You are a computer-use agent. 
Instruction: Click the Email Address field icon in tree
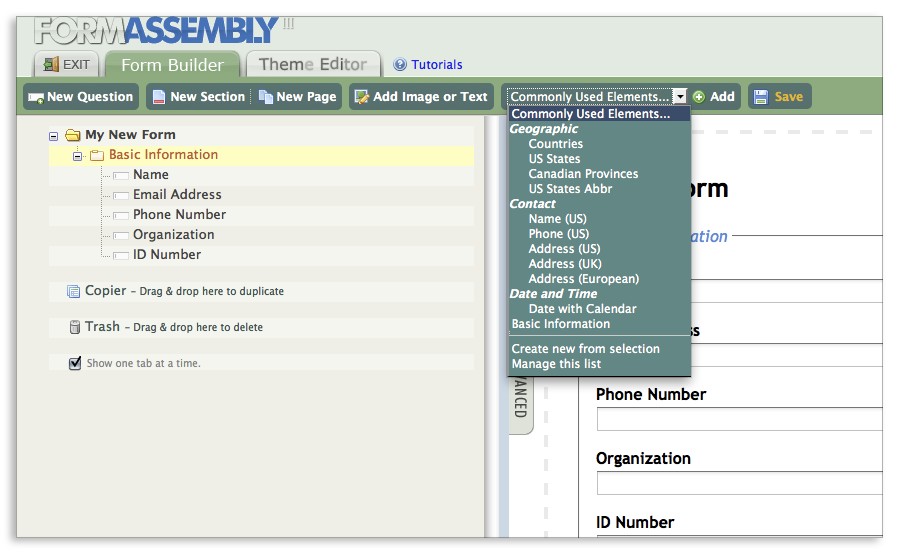point(121,196)
